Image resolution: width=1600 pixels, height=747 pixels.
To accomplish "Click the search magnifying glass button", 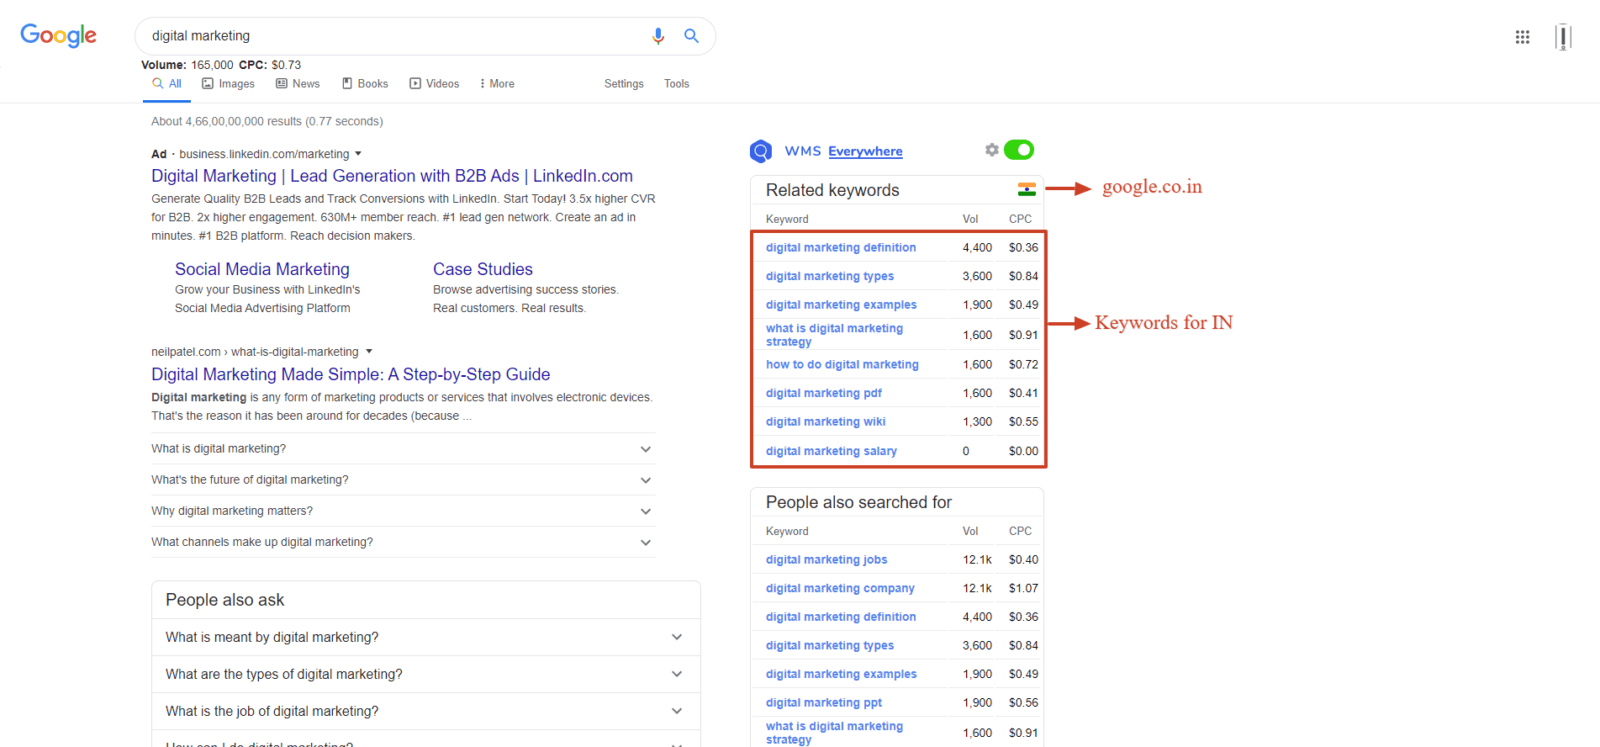I will pos(691,36).
